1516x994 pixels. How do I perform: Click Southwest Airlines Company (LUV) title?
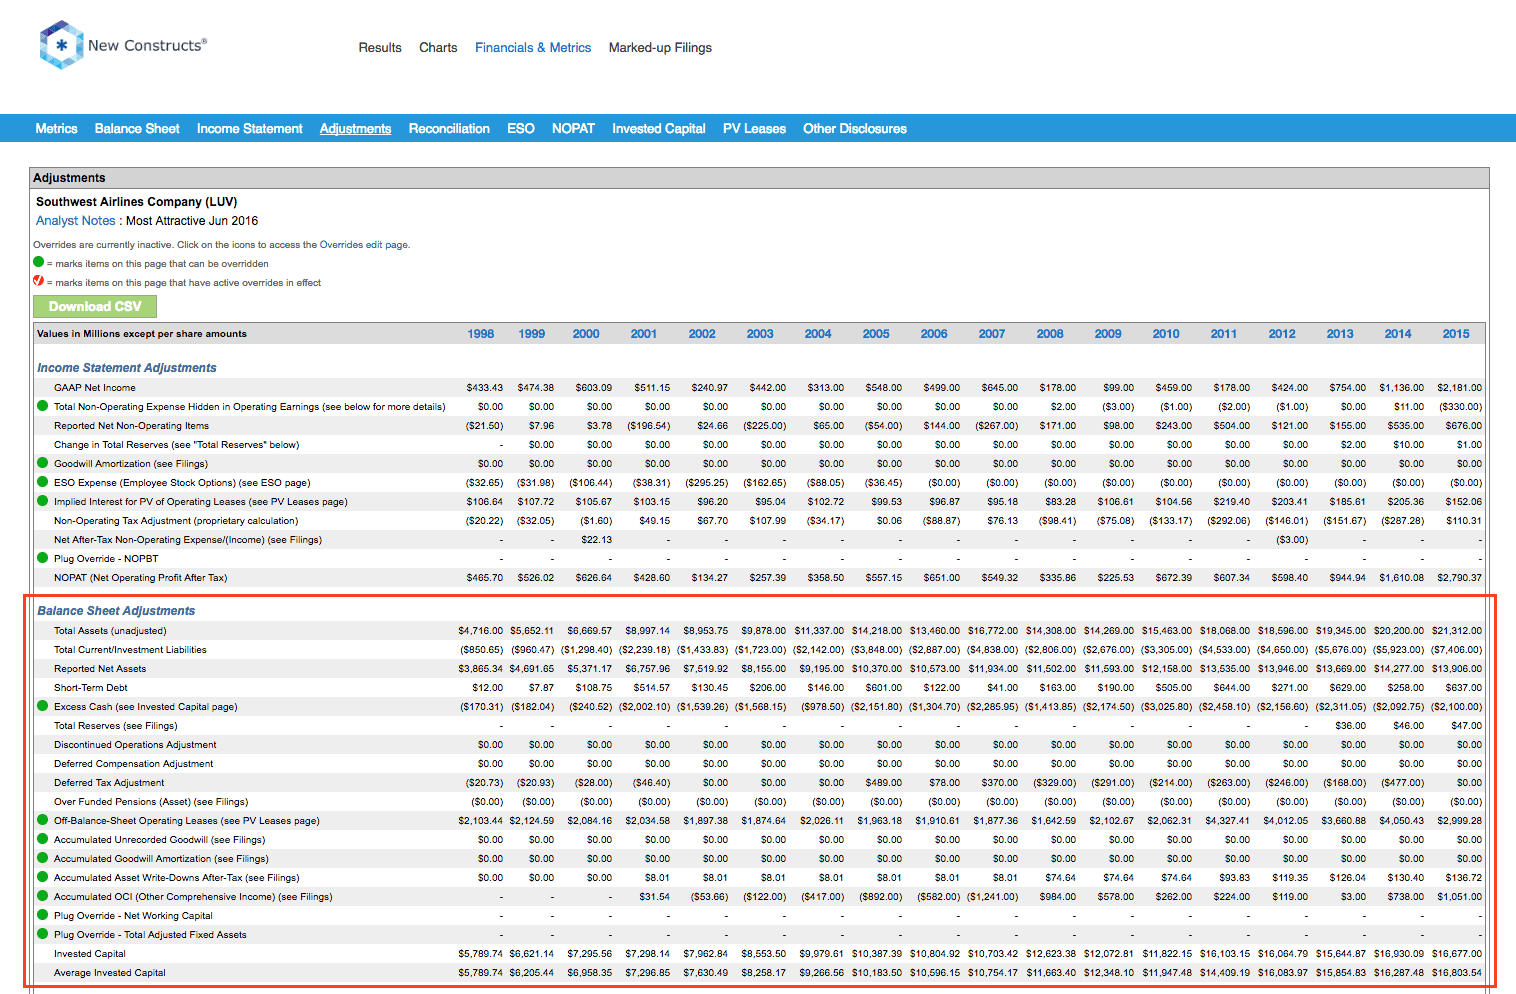[136, 201]
